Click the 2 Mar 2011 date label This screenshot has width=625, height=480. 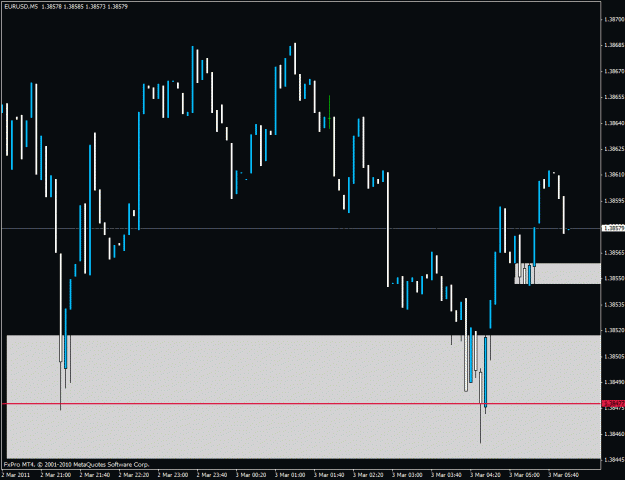point(16,475)
